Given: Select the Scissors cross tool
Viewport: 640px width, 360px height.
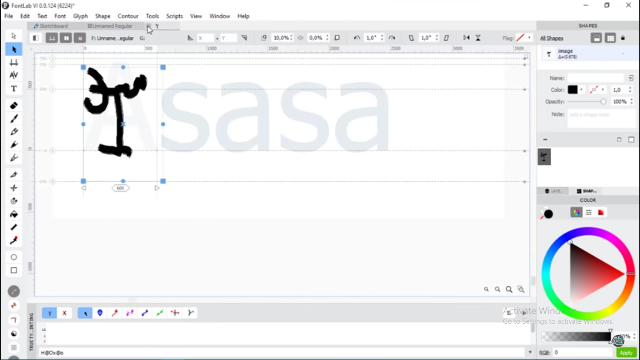Looking at the screenshot, I should coord(13,188).
